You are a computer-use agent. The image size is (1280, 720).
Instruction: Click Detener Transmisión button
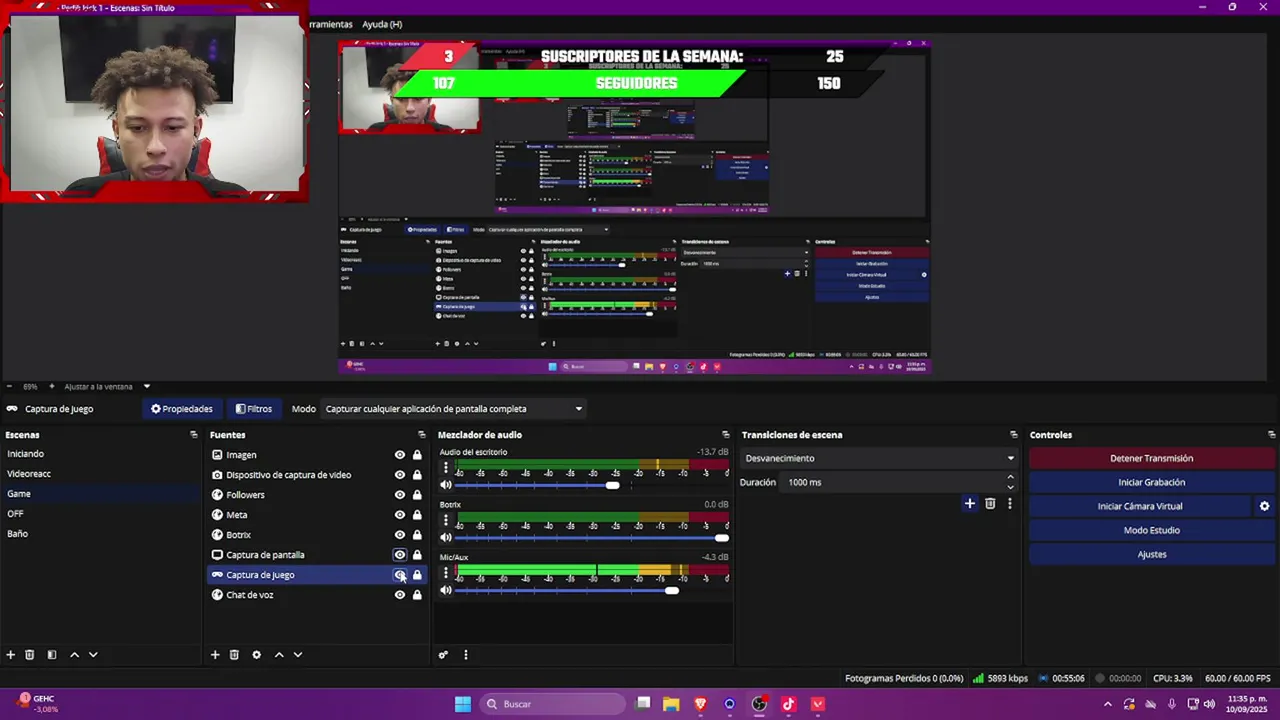pos(1152,458)
